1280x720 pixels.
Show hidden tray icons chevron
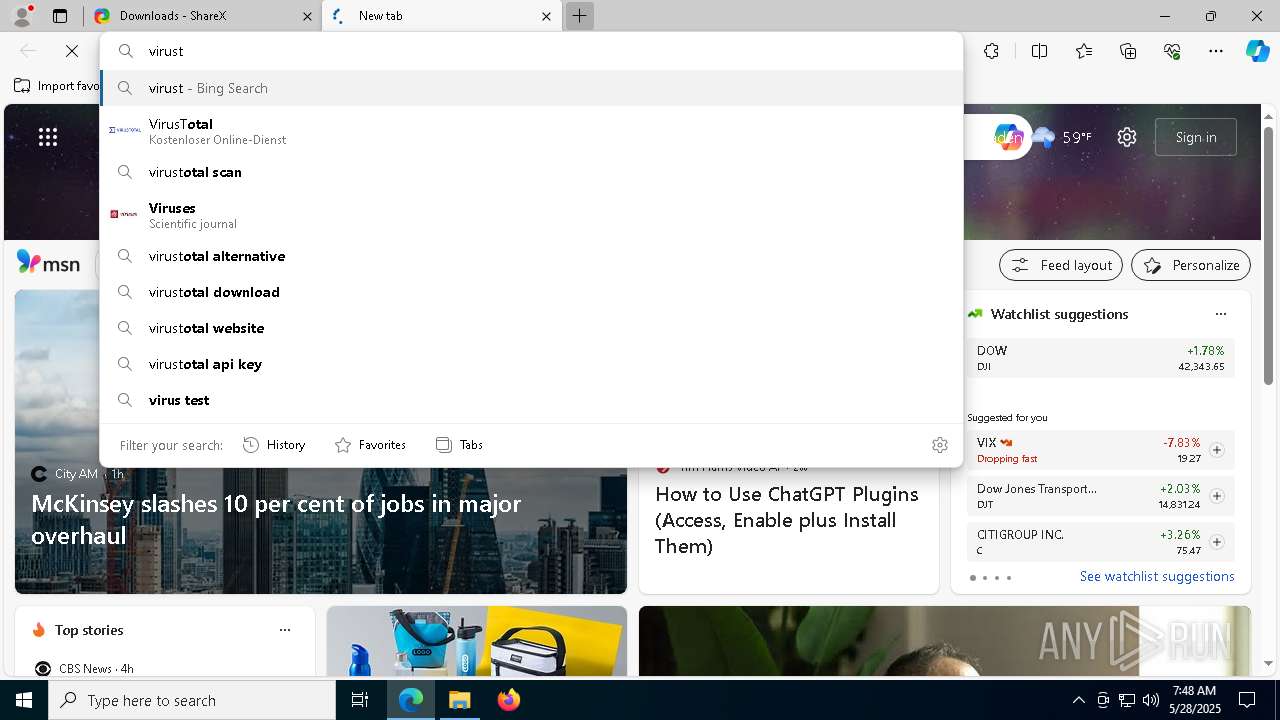(x=1078, y=700)
